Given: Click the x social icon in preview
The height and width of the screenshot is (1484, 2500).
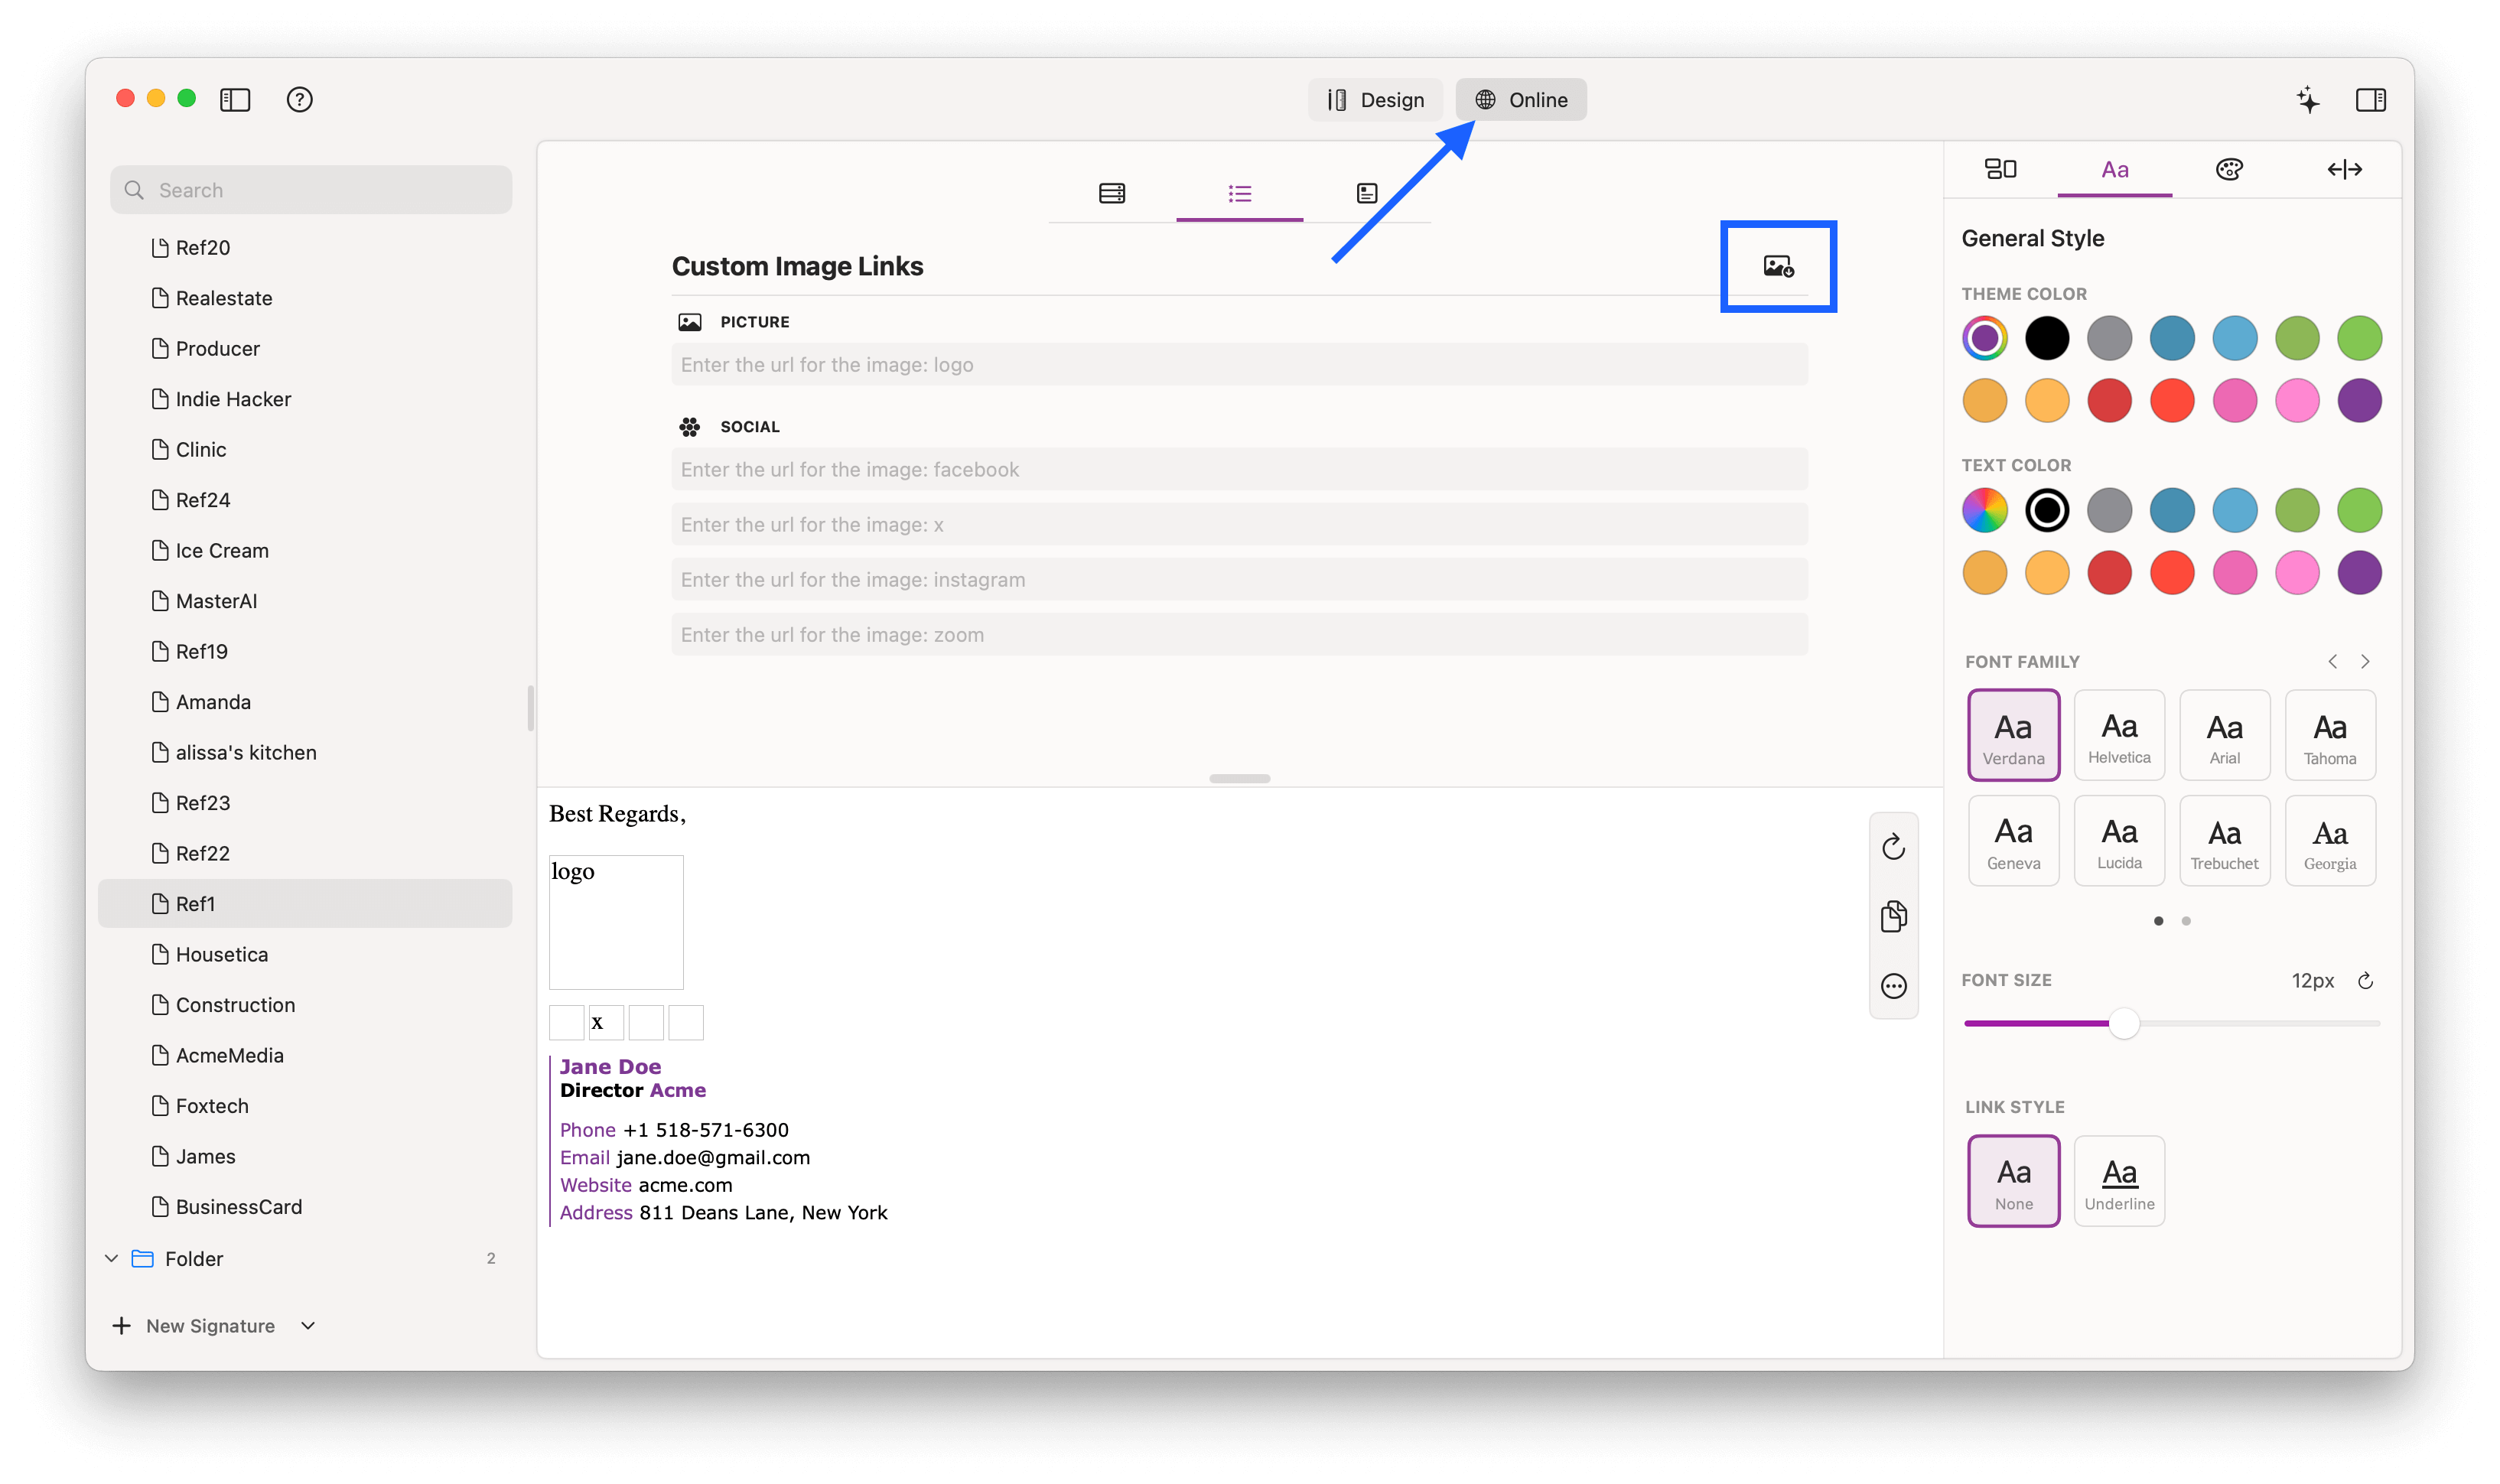Looking at the screenshot, I should pyautogui.click(x=606, y=1022).
